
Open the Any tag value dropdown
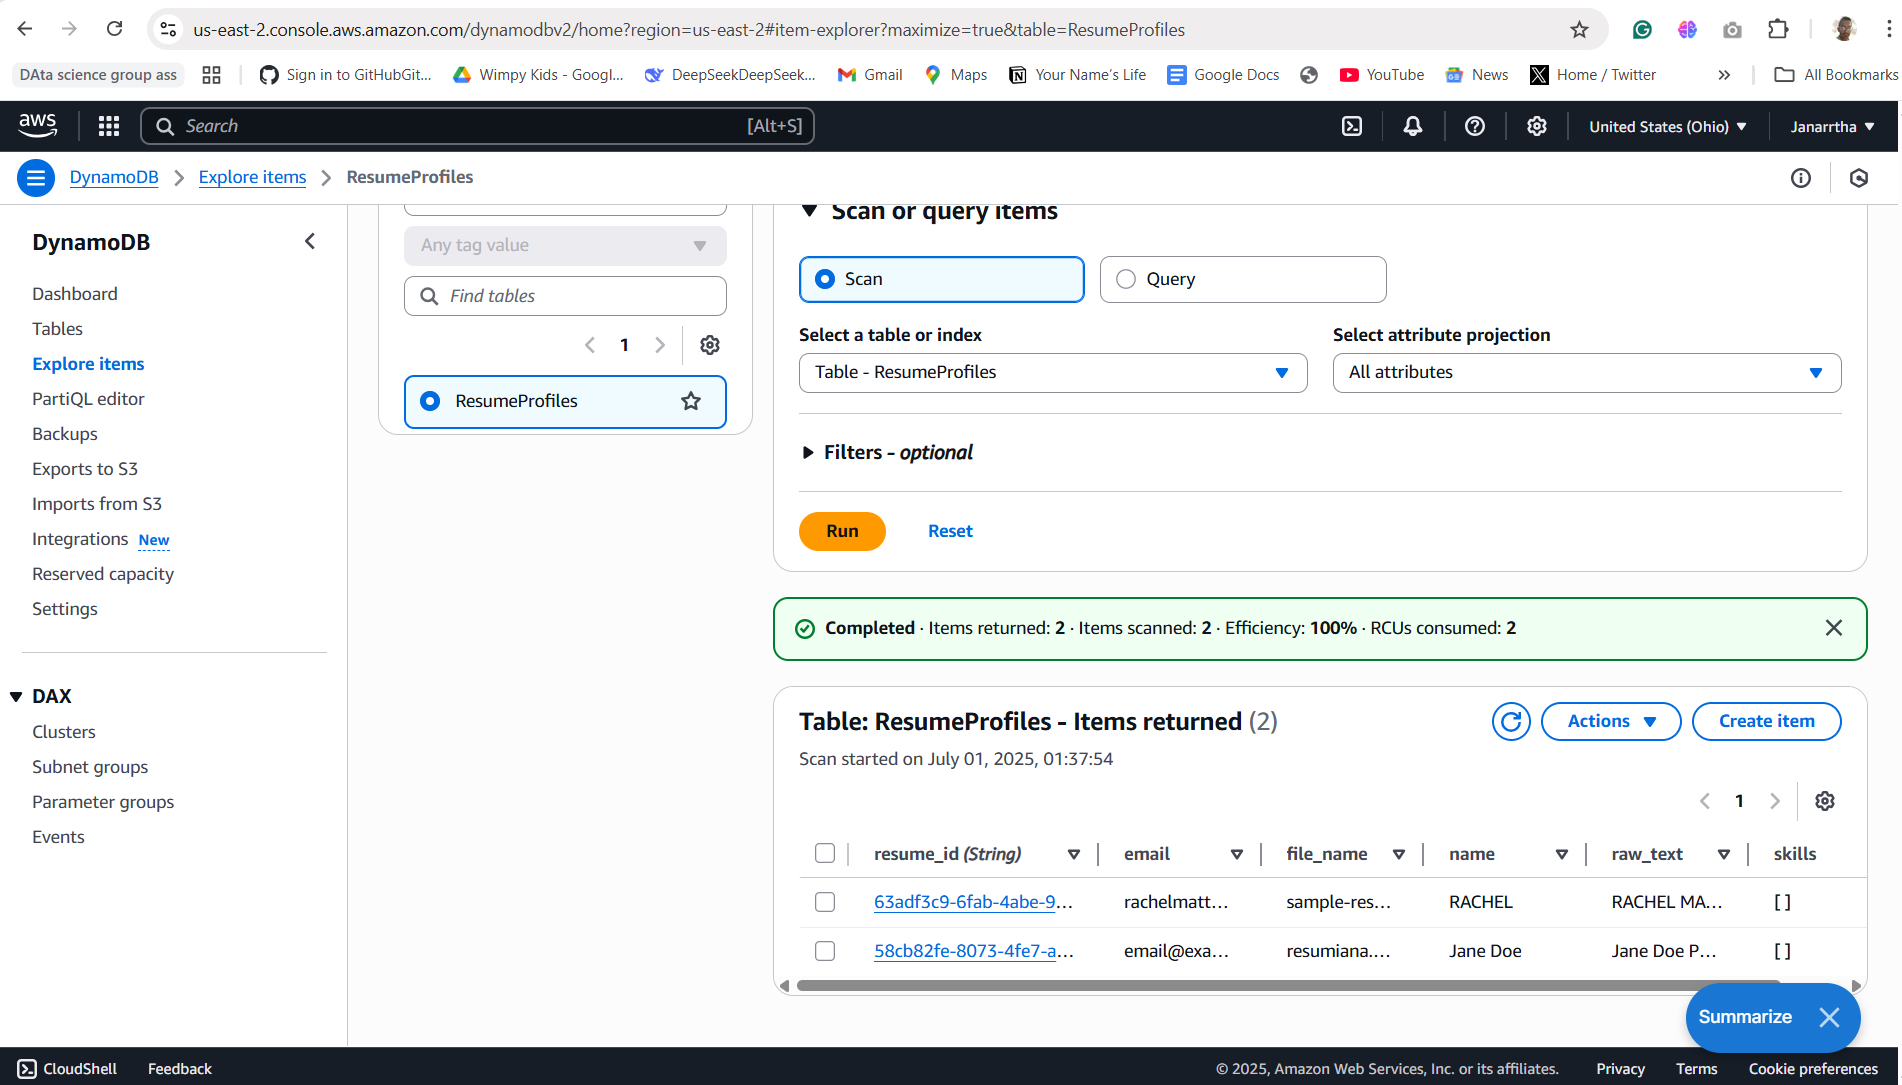click(x=565, y=246)
